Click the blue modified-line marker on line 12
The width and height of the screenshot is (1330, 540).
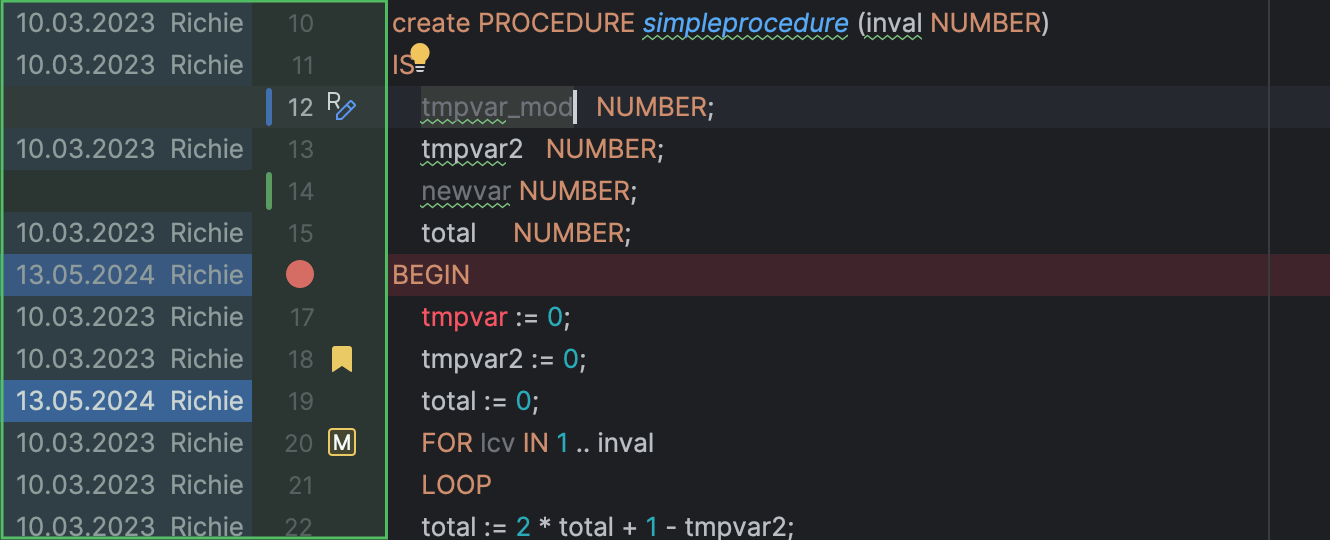(x=269, y=107)
